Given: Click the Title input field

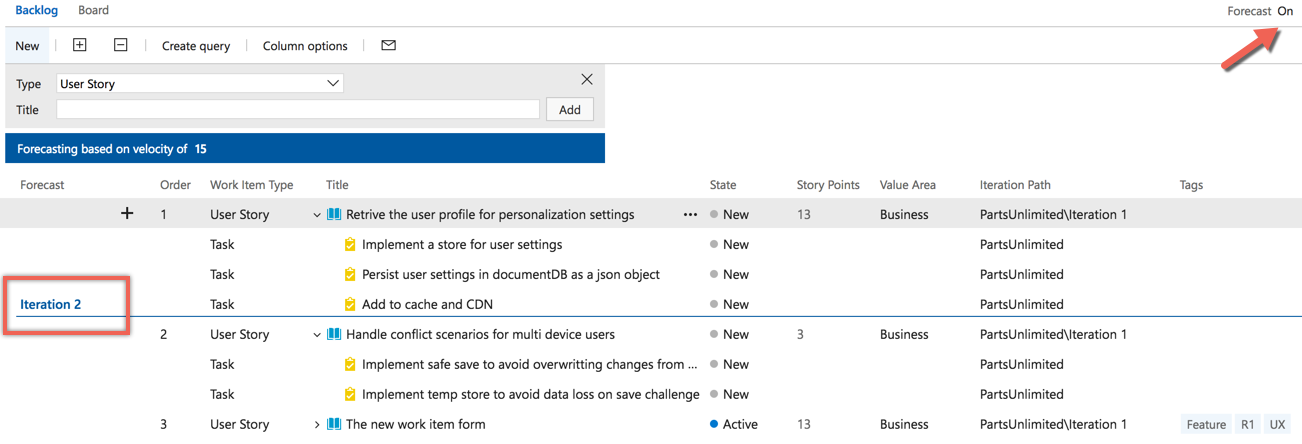Looking at the screenshot, I should [x=297, y=110].
